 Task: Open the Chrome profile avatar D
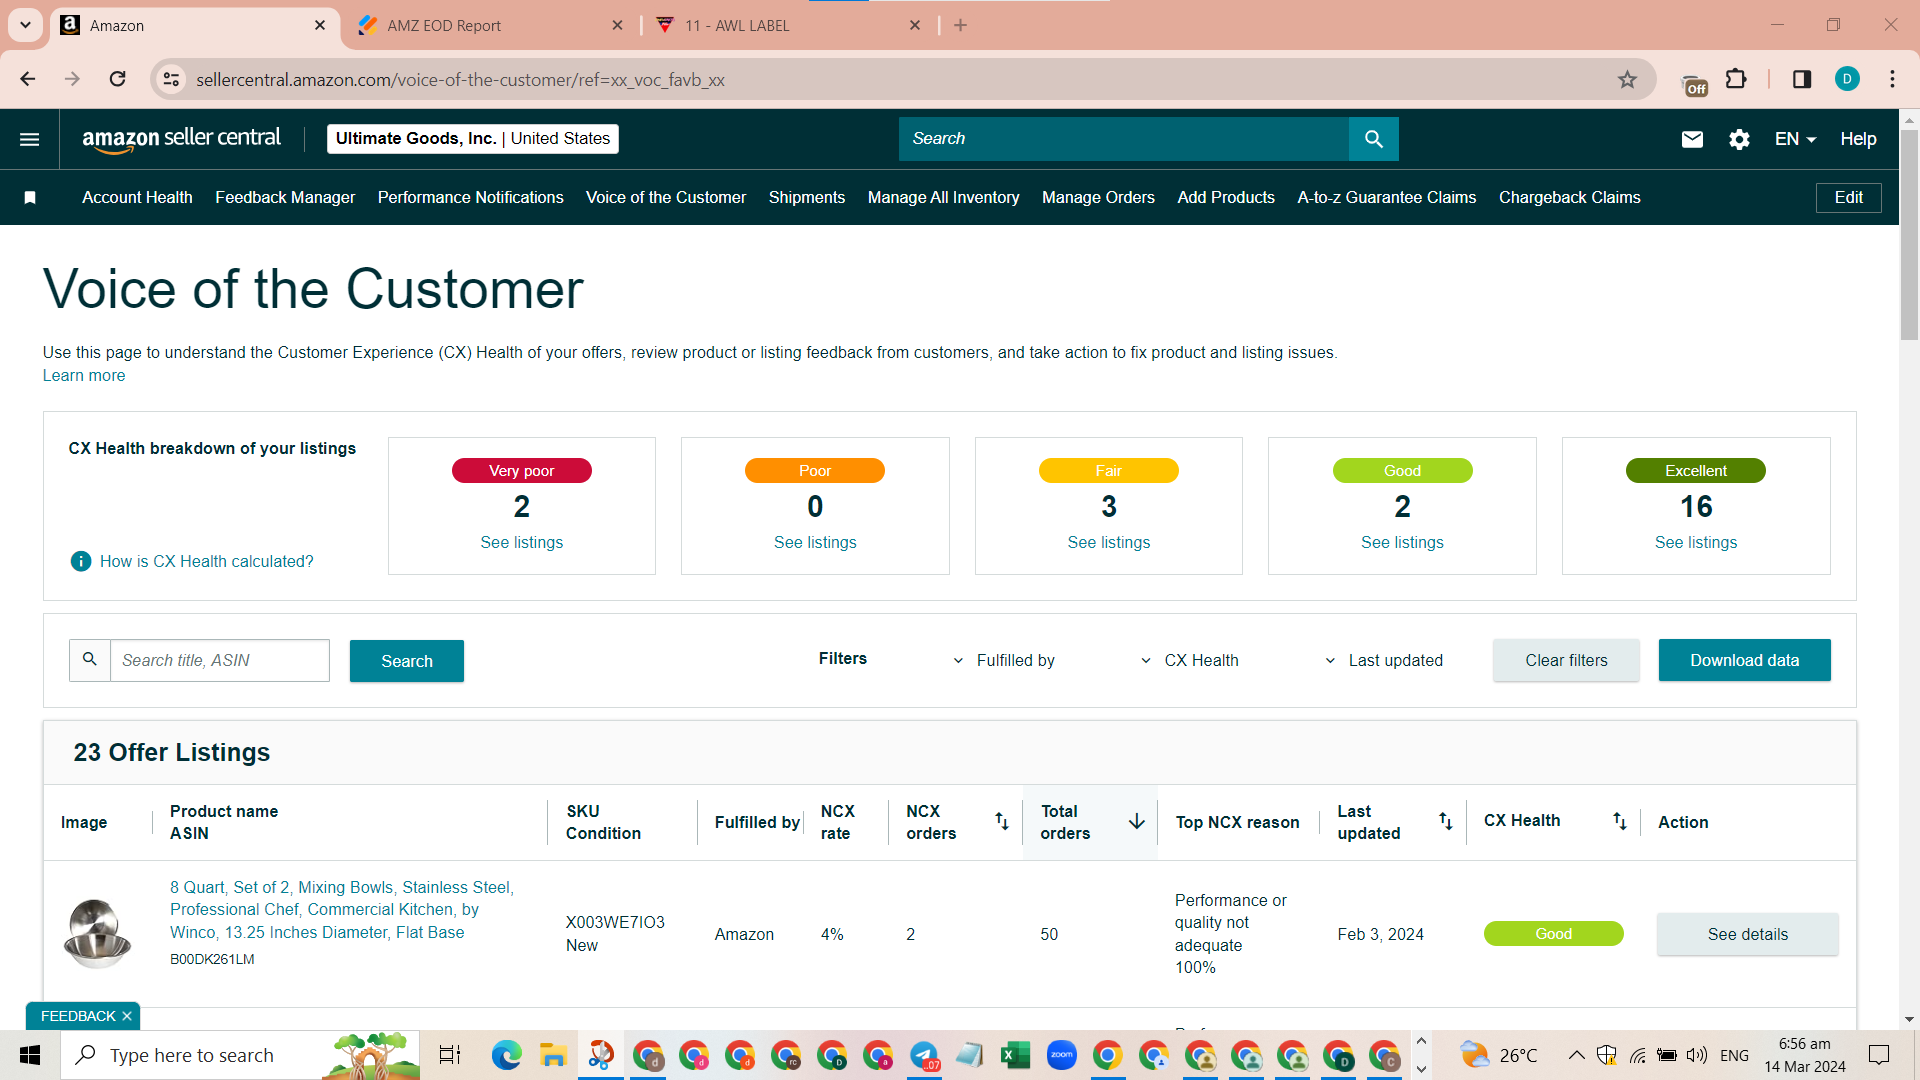(x=1847, y=79)
